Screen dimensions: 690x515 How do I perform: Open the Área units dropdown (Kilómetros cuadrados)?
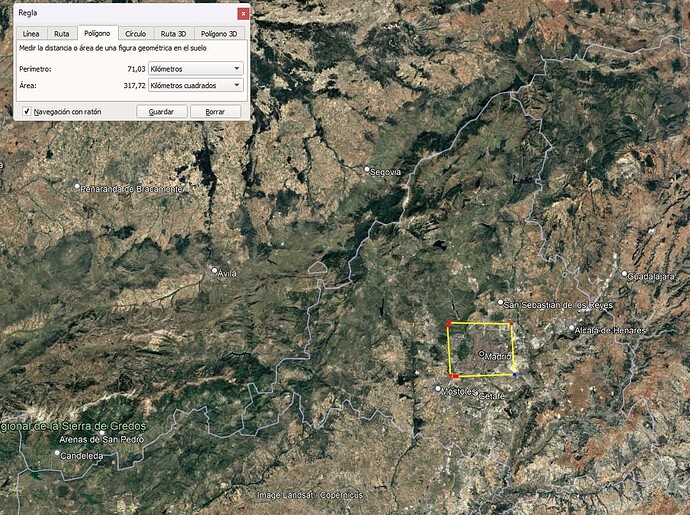pos(195,86)
